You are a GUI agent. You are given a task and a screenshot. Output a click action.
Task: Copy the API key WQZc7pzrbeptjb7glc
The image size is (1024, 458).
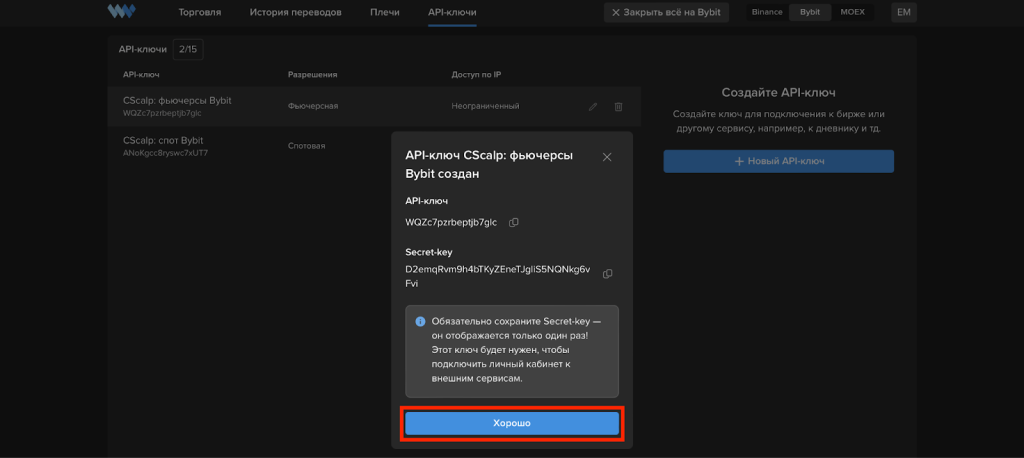tap(514, 222)
